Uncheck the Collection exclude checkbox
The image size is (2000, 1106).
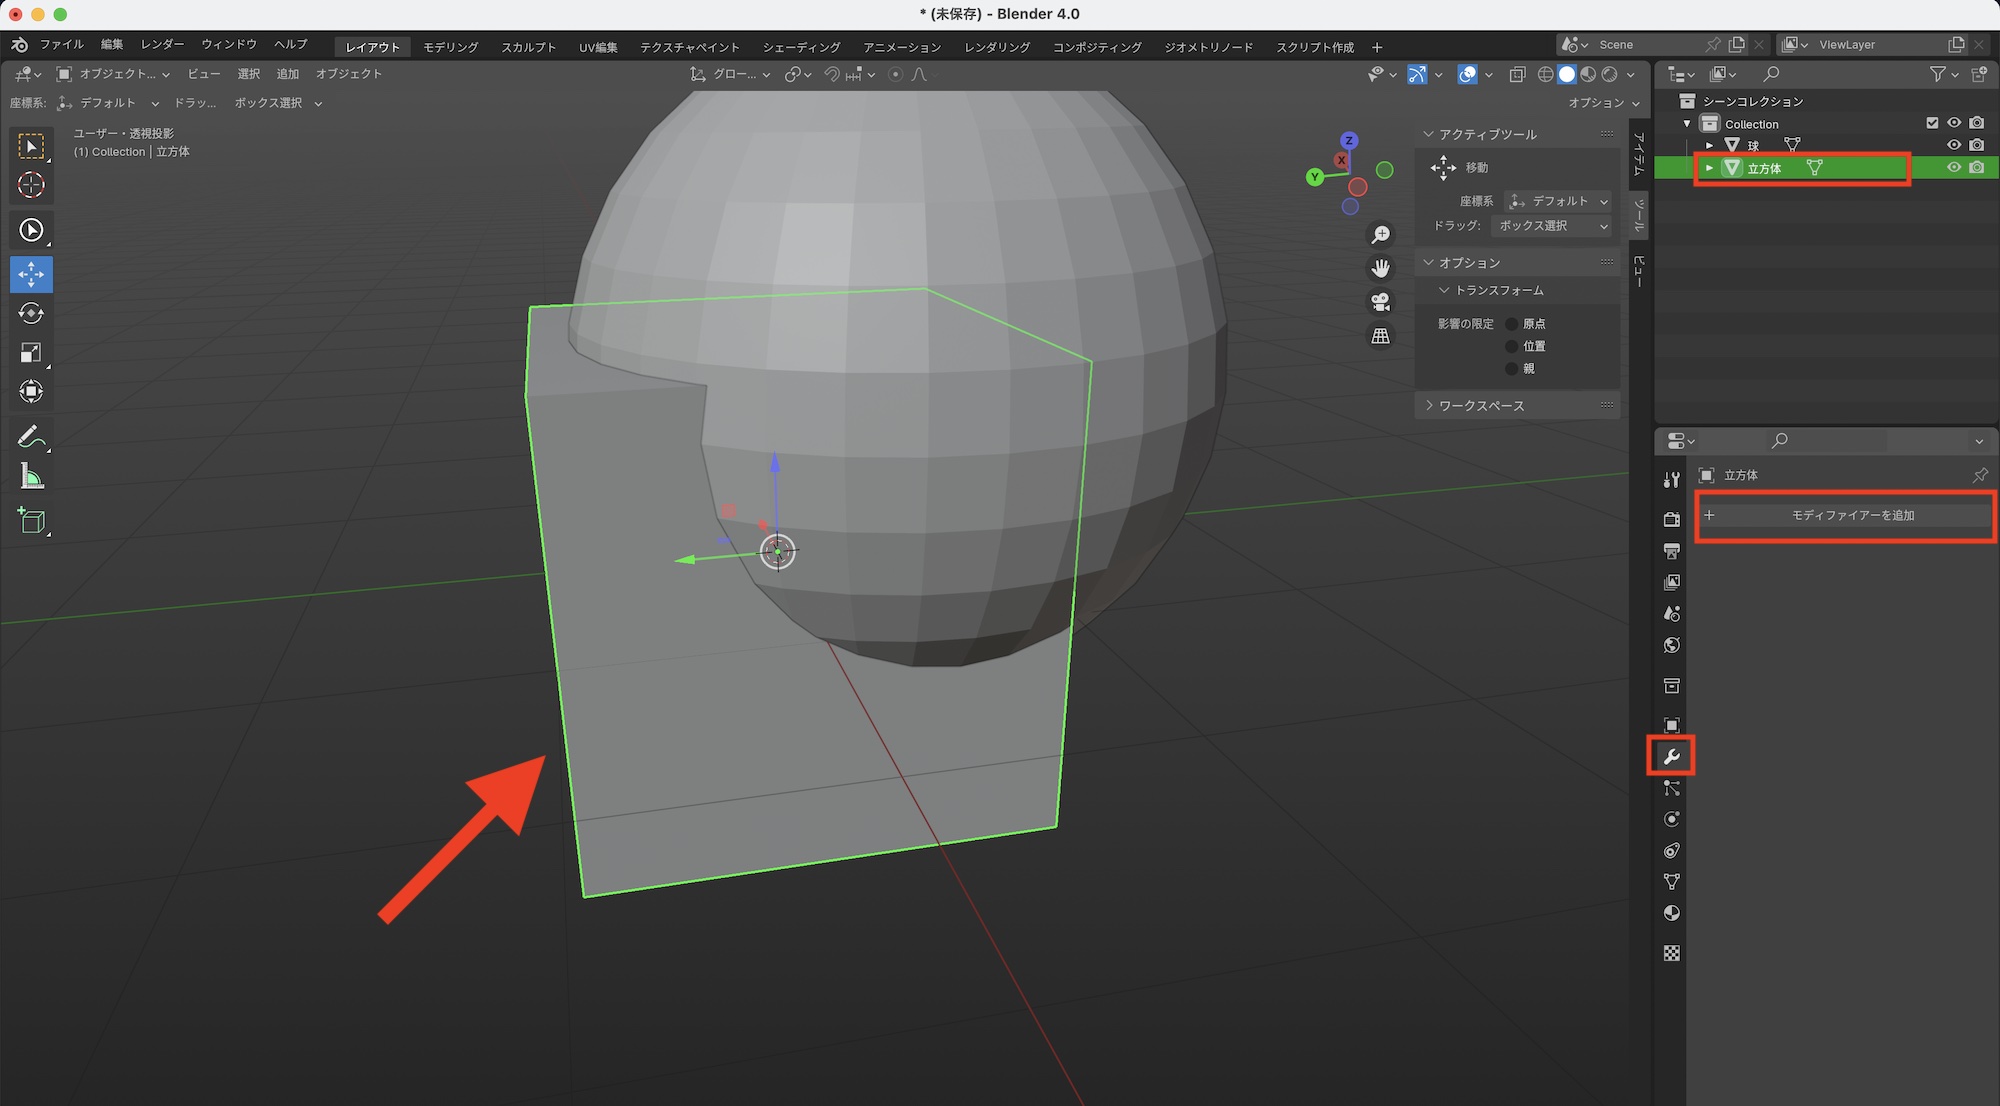coord(1932,123)
